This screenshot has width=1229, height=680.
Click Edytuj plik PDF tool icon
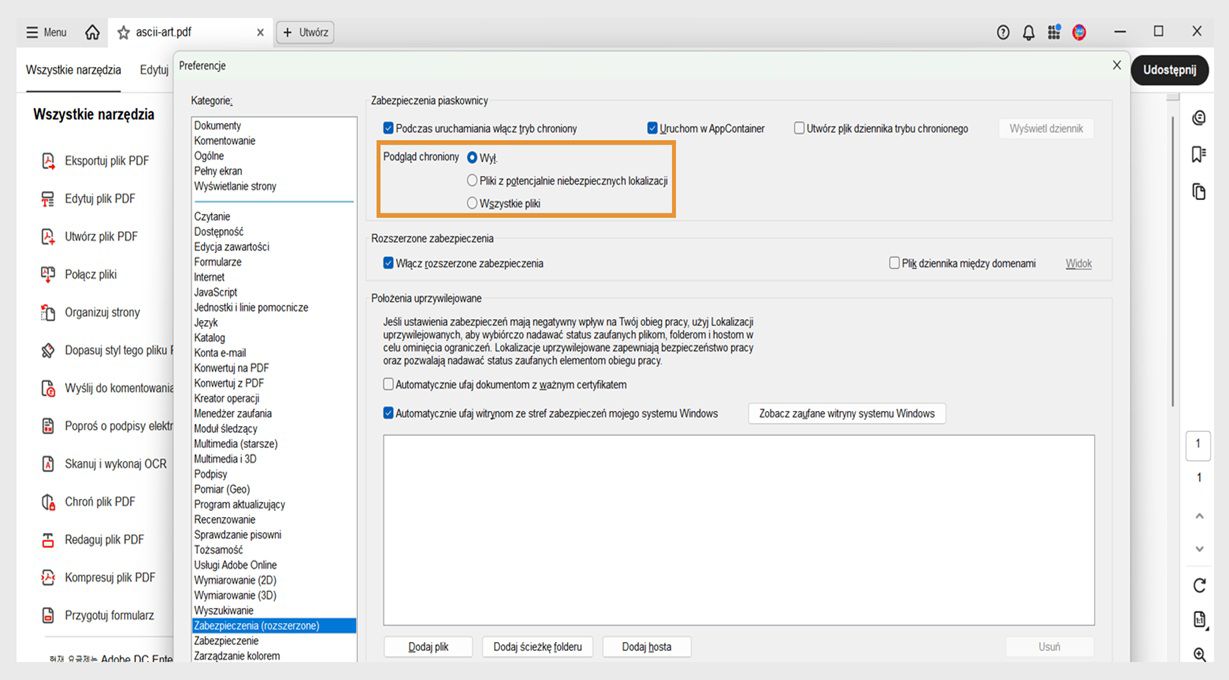47,199
